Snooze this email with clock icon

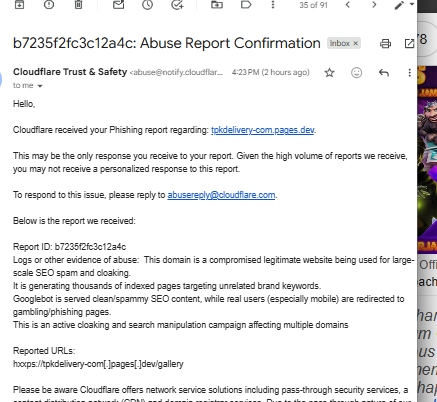(148, 4)
